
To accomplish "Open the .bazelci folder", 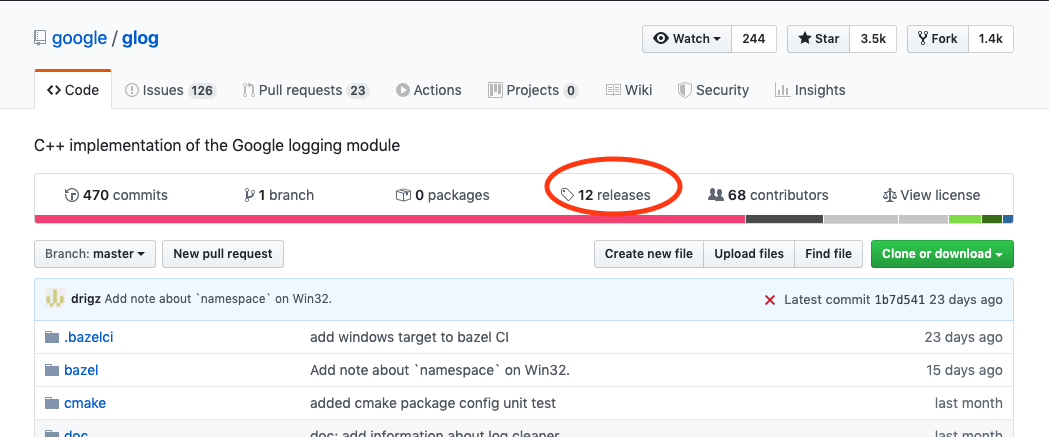I will [x=88, y=337].
